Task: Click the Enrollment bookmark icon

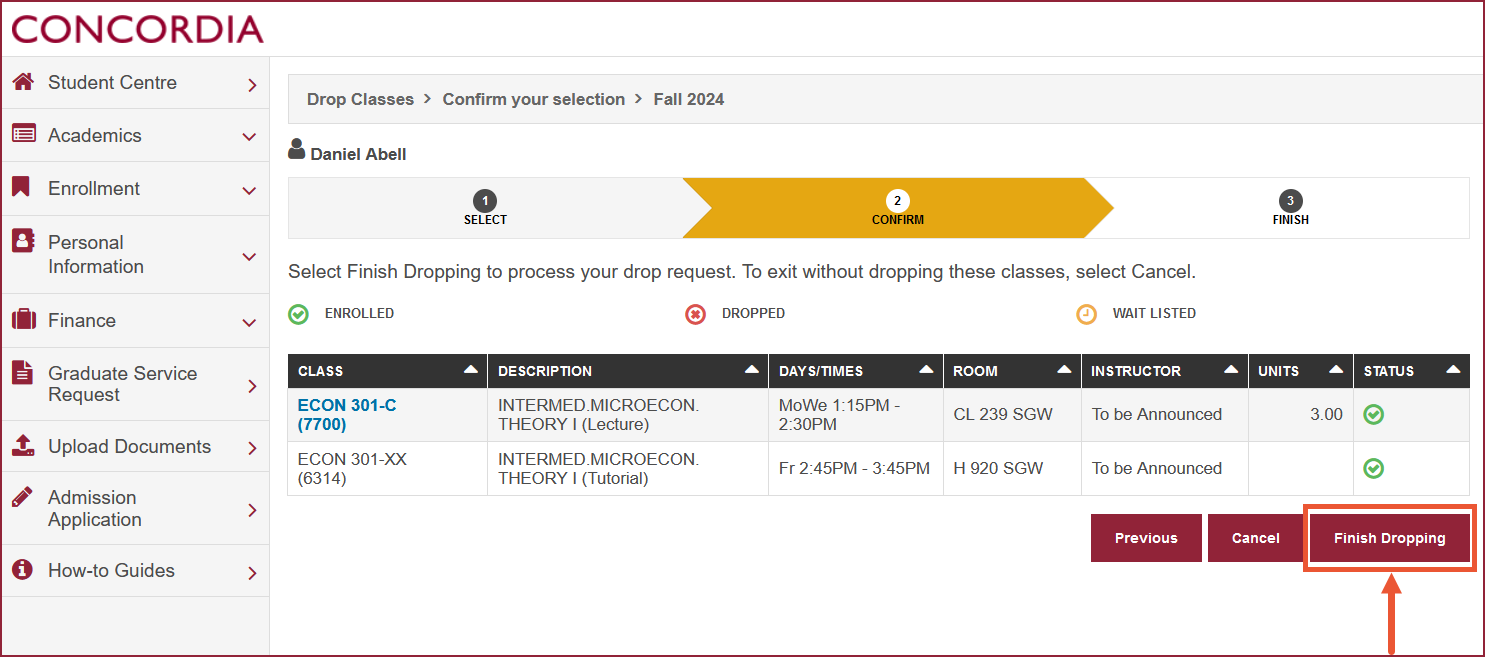Action: (x=20, y=187)
